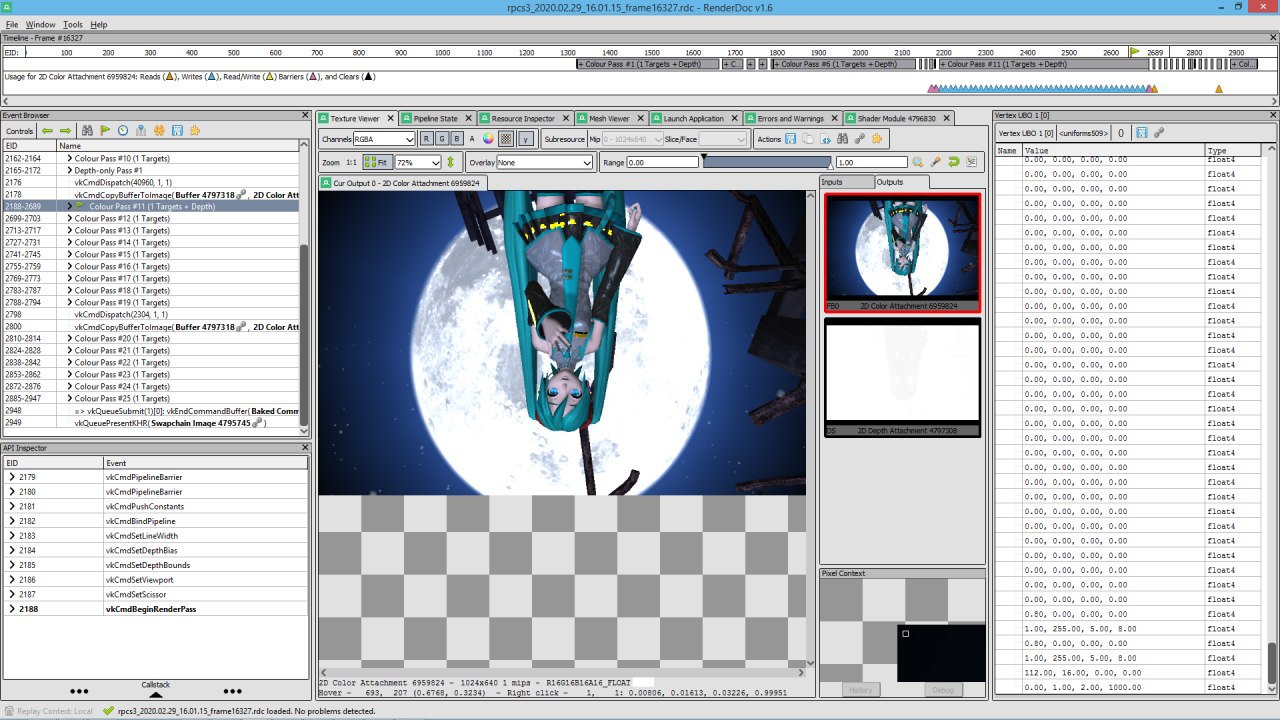Toggle the B blue channel button

click(x=457, y=139)
